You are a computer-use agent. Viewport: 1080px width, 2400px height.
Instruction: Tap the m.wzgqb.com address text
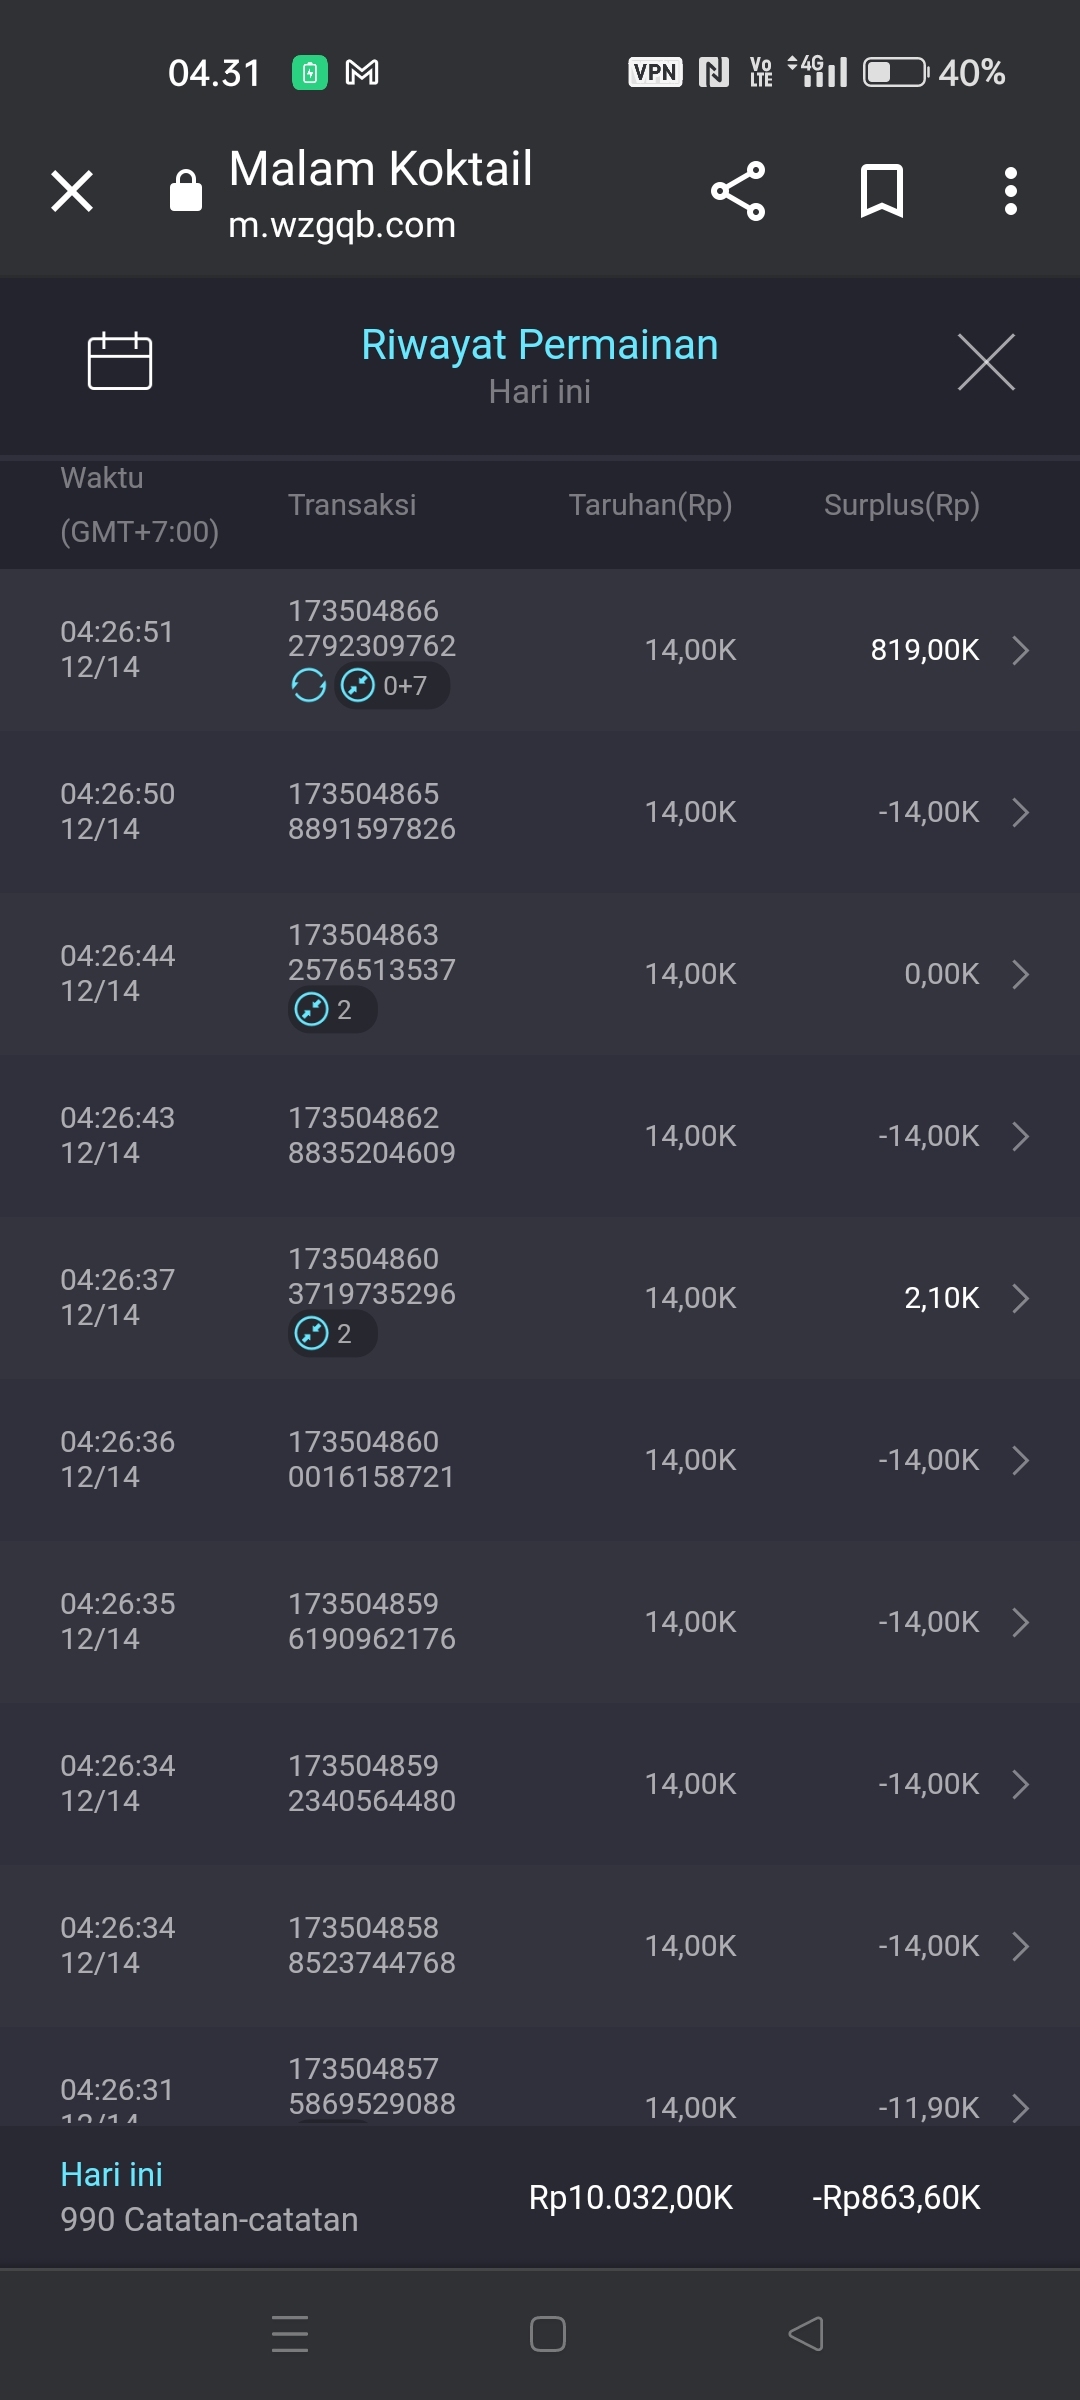pyautogui.click(x=342, y=225)
